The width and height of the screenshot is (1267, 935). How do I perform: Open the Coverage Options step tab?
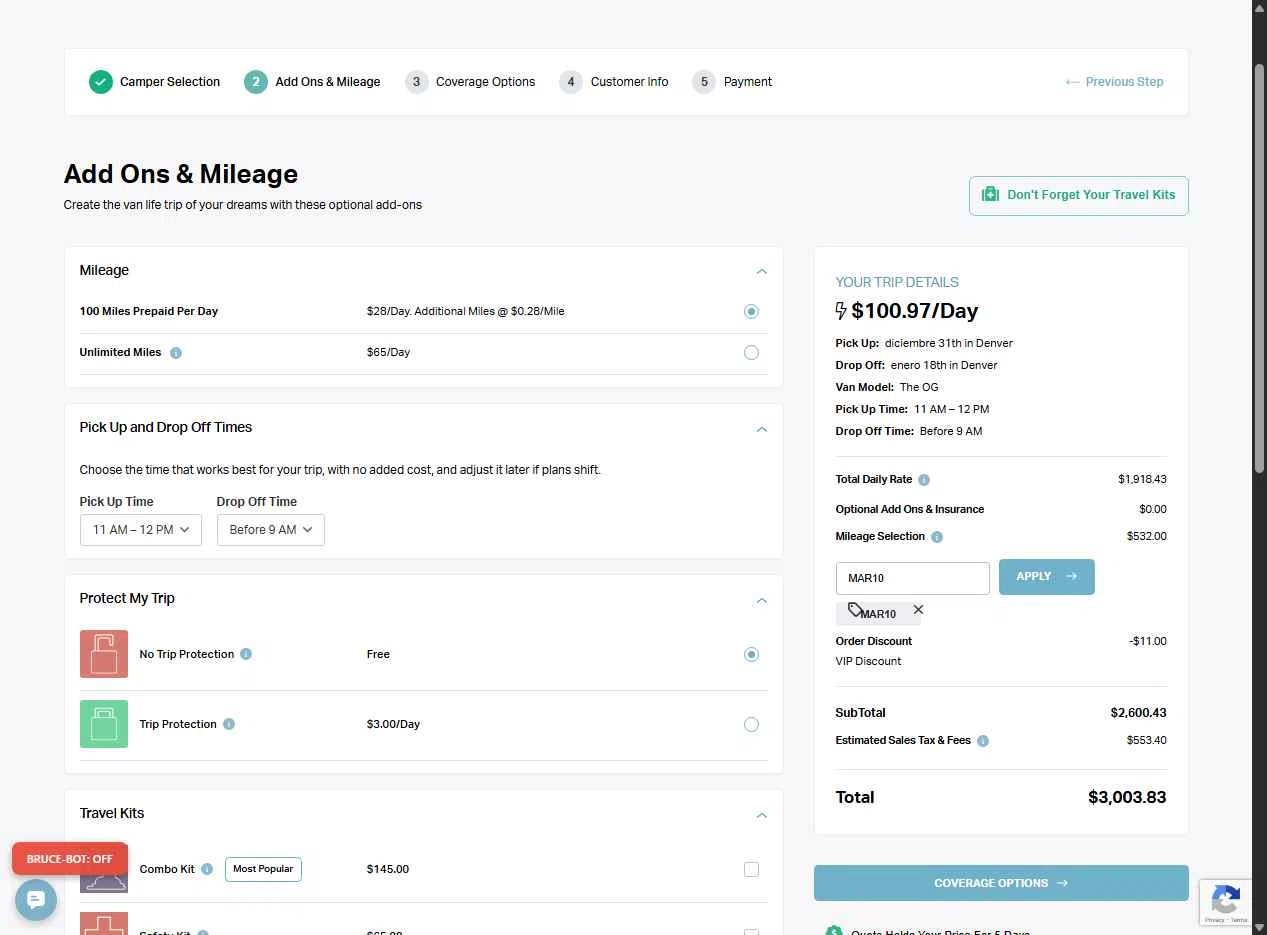[470, 82]
